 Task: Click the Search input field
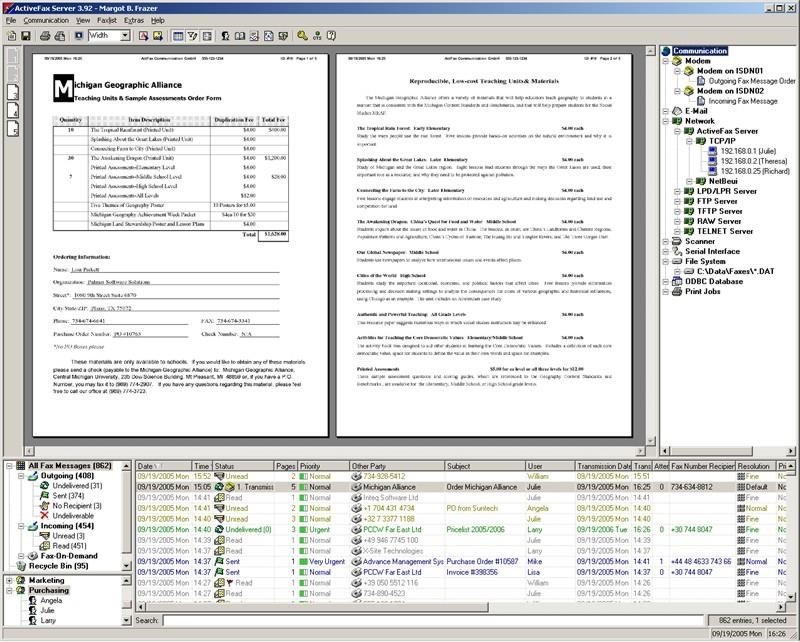point(433,621)
